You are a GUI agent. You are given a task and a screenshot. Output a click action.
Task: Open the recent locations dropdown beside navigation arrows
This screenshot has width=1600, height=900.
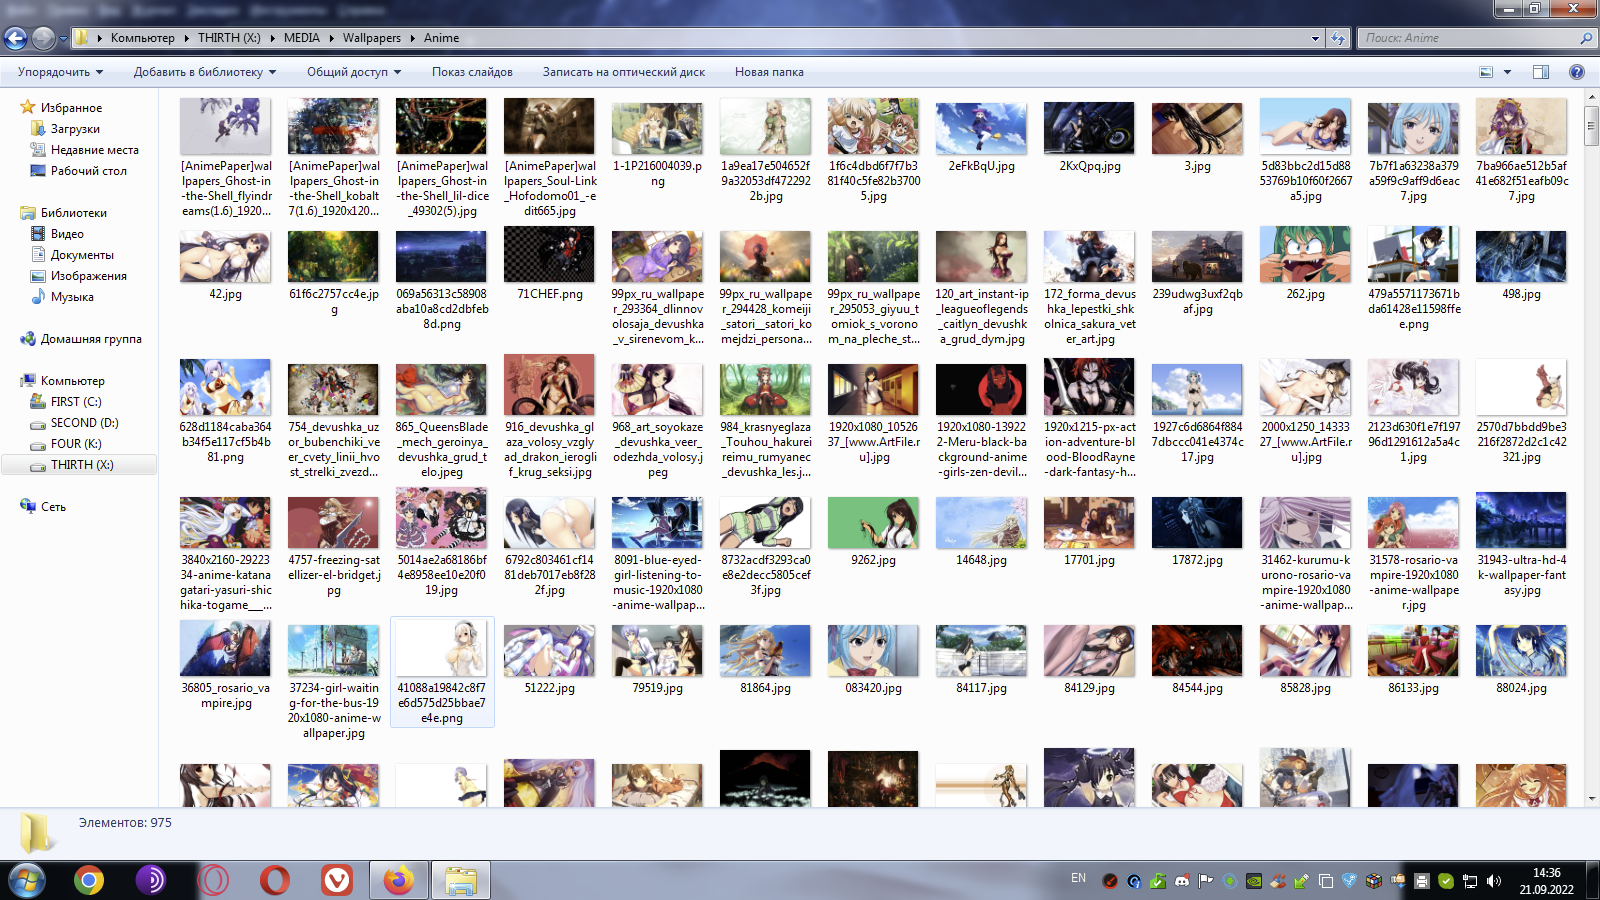pyautogui.click(x=63, y=39)
